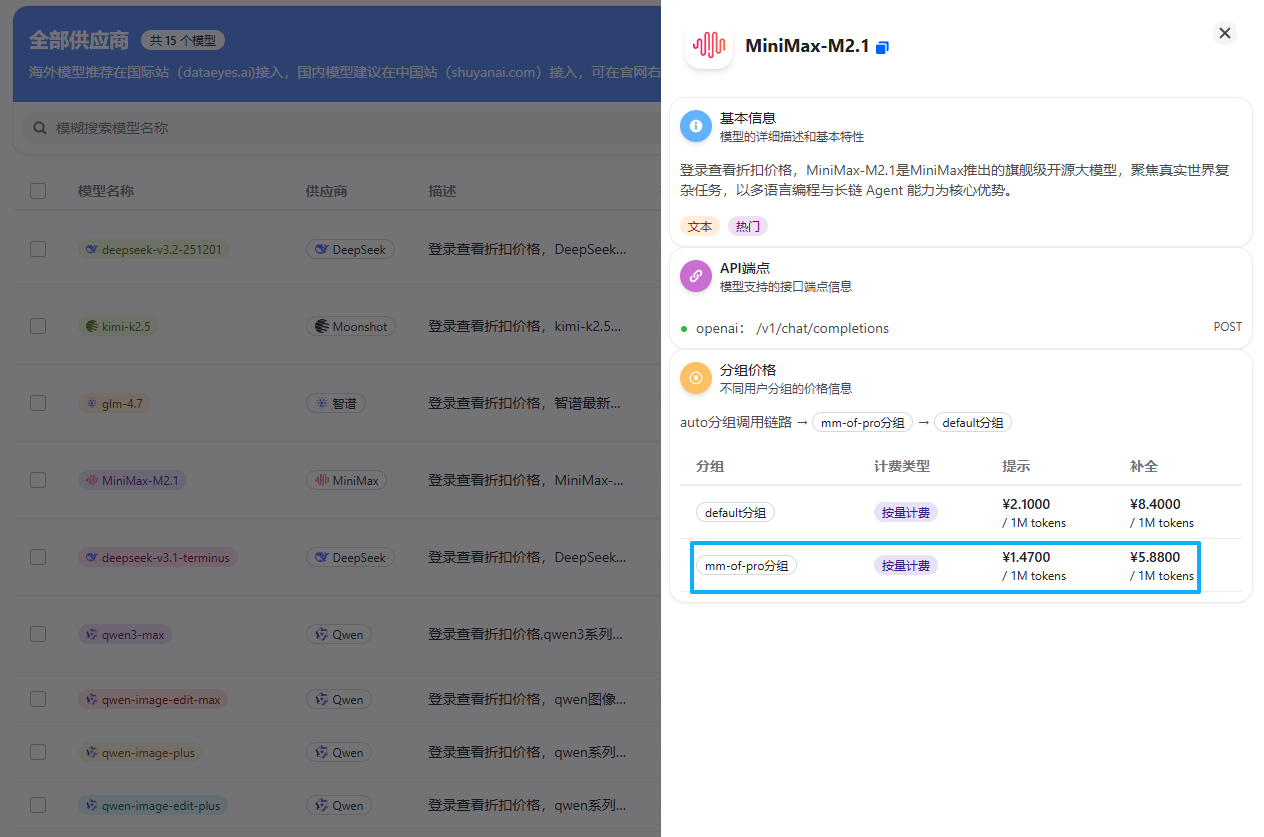Click the orange group pricing icon
This screenshot has height=837, width=1264.
click(x=696, y=378)
